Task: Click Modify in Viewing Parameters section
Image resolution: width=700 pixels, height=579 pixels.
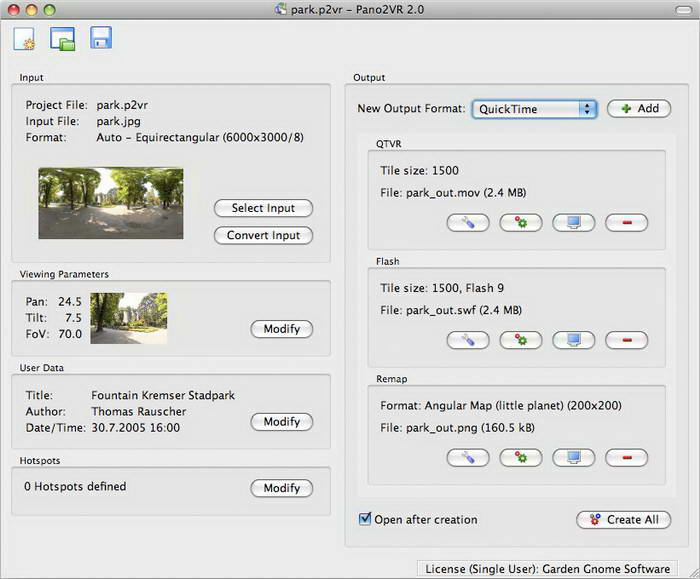Action: [281, 329]
